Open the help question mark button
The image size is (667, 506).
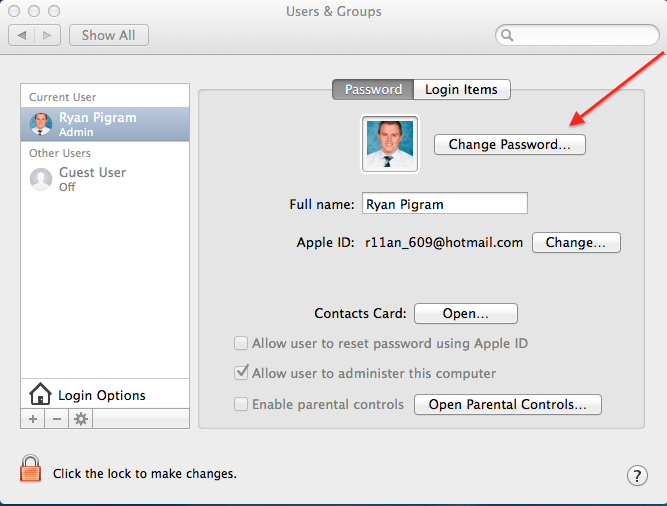pos(637,475)
